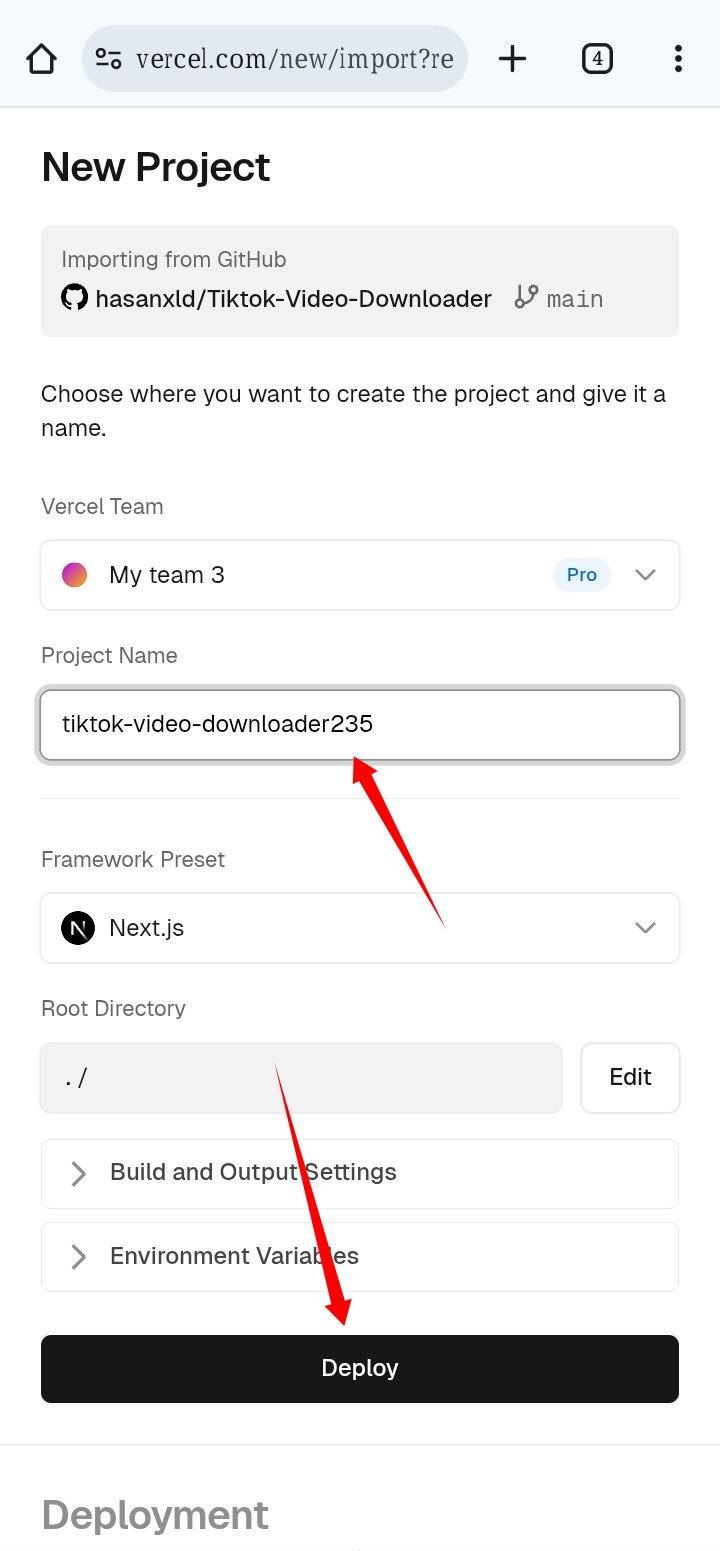Open the Vercel Team dropdown
The height and width of the screenshot is (1551, 720).
pyautogui.click(x=645, y=575)
